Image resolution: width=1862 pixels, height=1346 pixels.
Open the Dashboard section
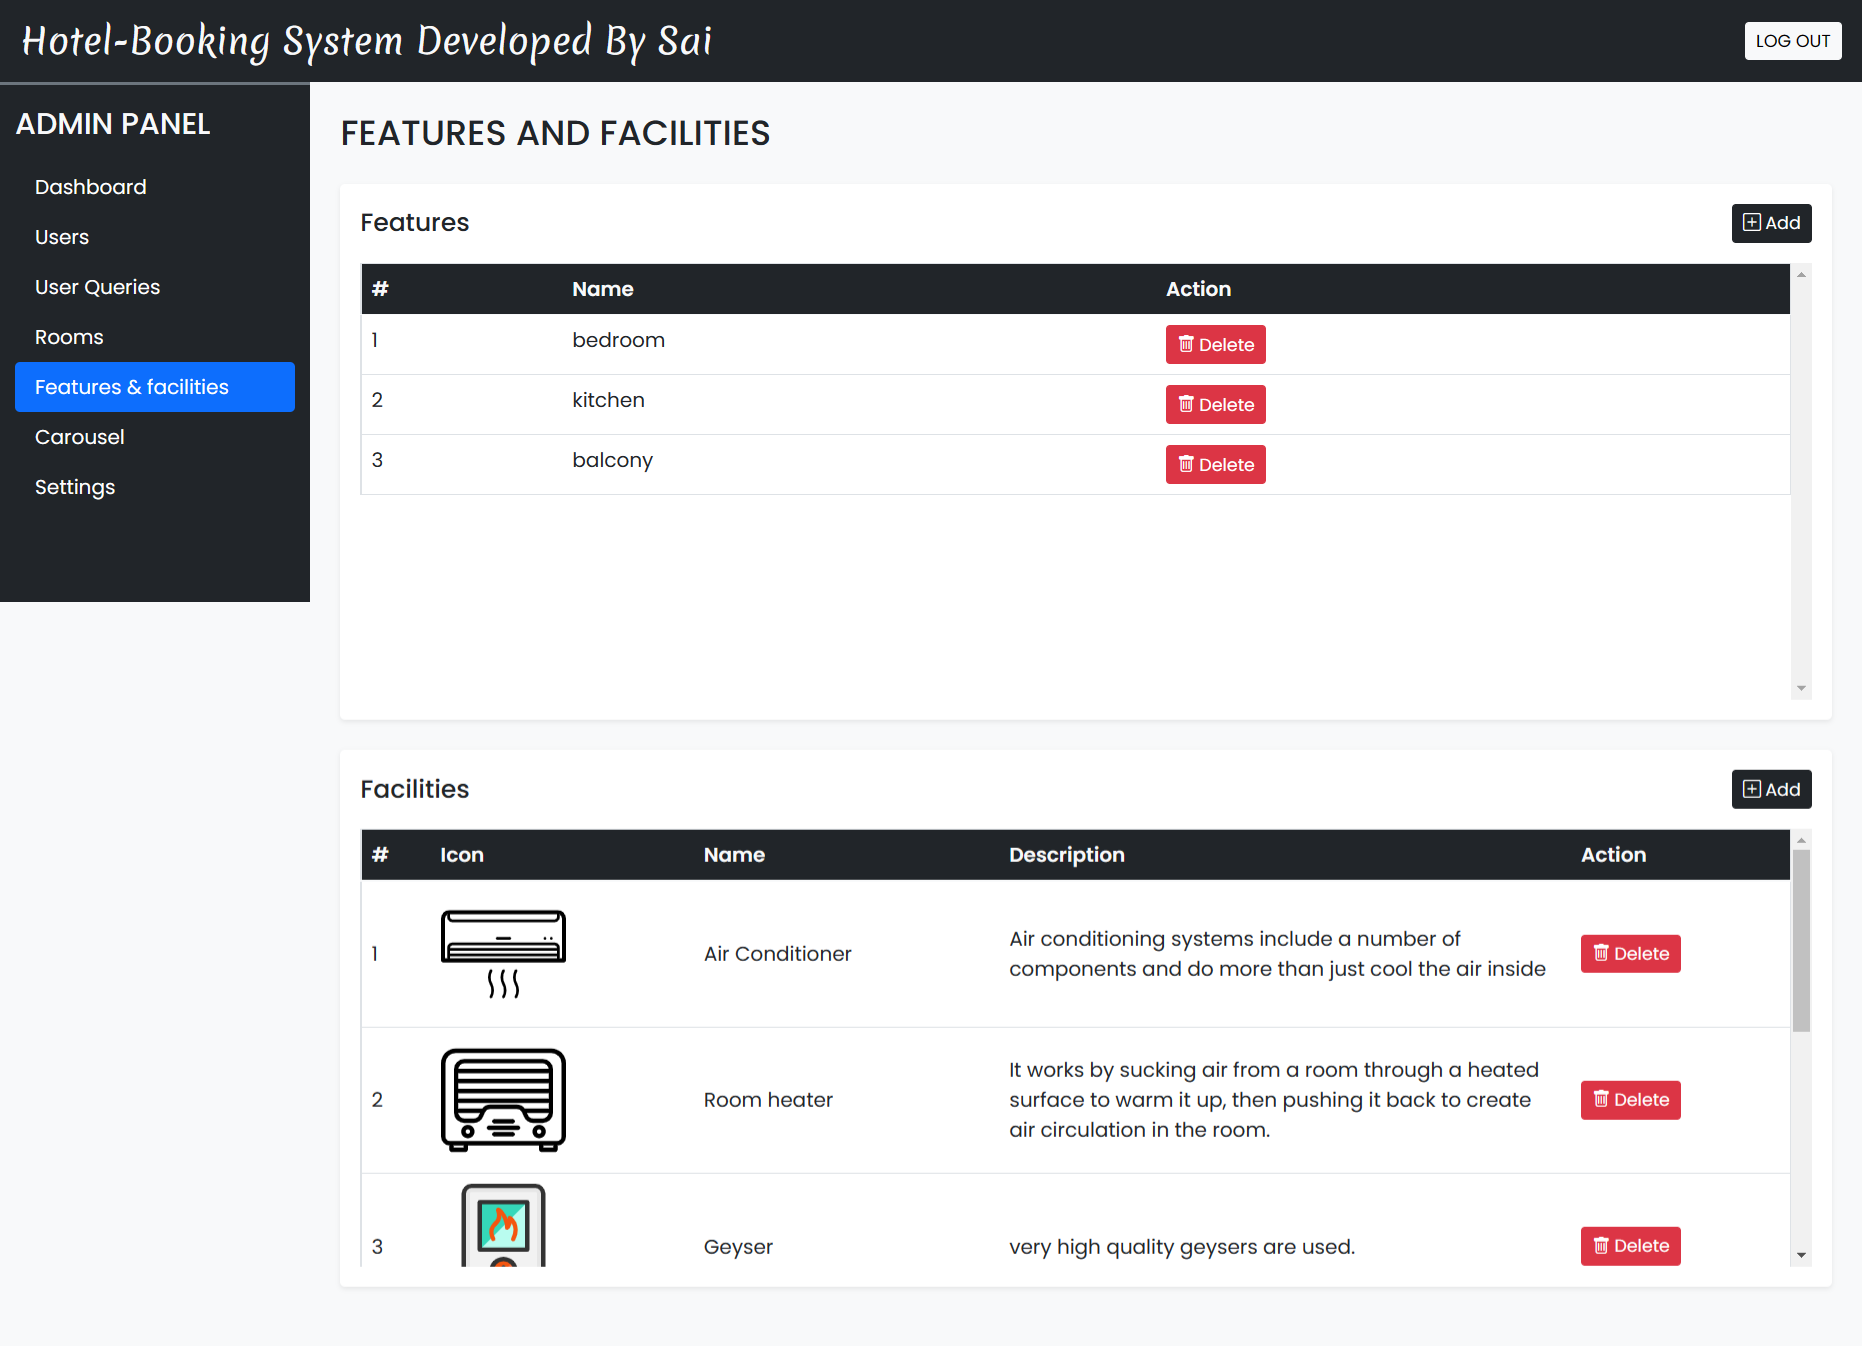point(90,187)
